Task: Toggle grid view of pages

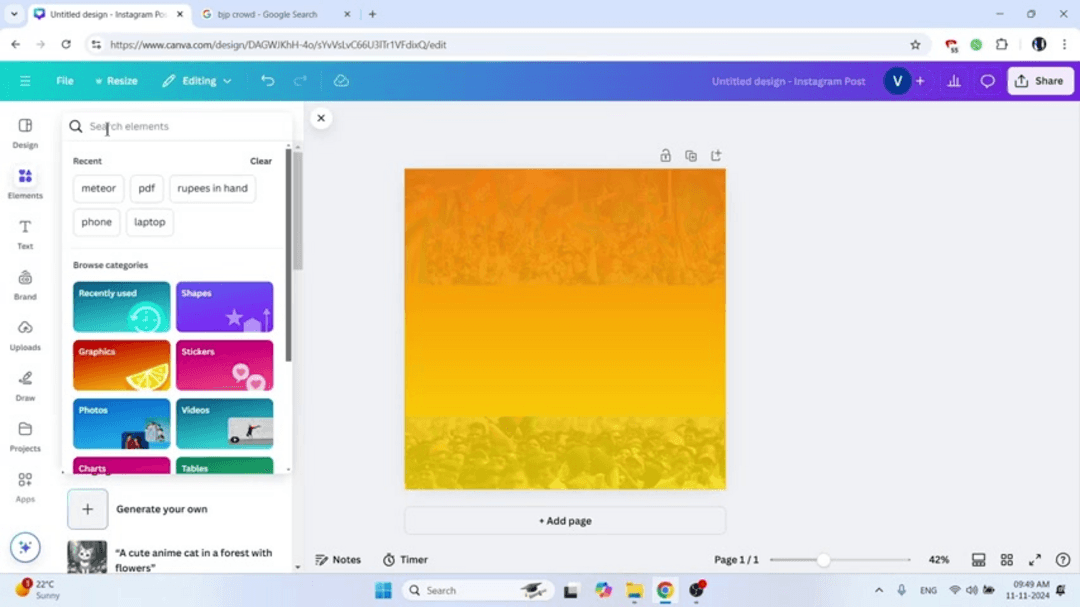Action: 1007,560
